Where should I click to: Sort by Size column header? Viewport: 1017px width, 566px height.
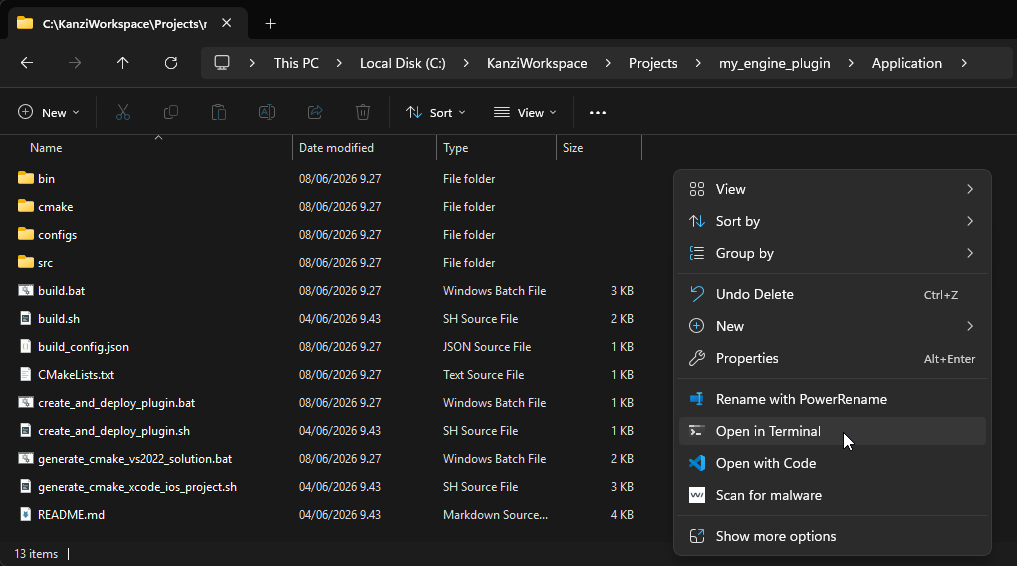click(x=573, y=148)
